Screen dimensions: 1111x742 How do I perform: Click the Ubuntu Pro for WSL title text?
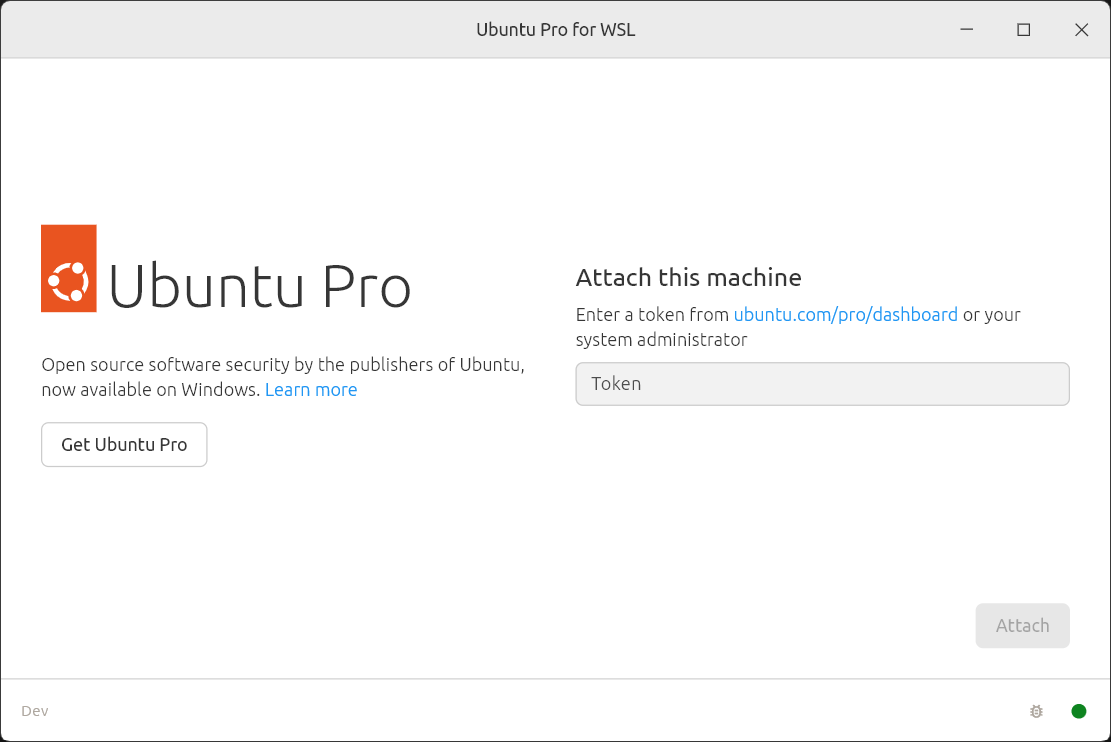[x=555, y=29]
